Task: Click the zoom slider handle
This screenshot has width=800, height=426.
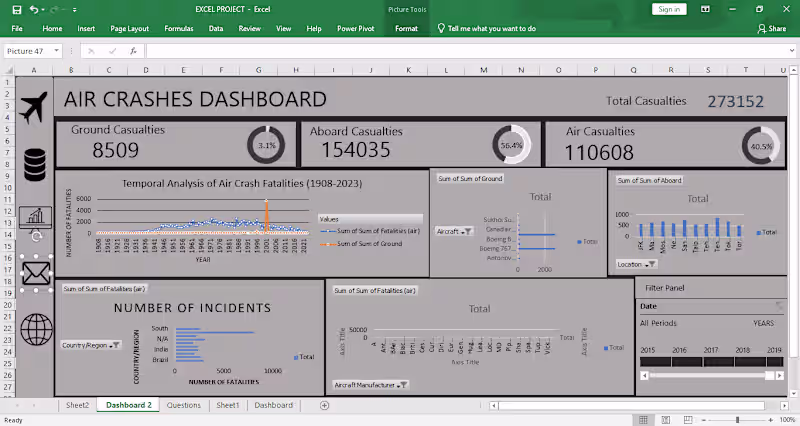Action: 737,420
